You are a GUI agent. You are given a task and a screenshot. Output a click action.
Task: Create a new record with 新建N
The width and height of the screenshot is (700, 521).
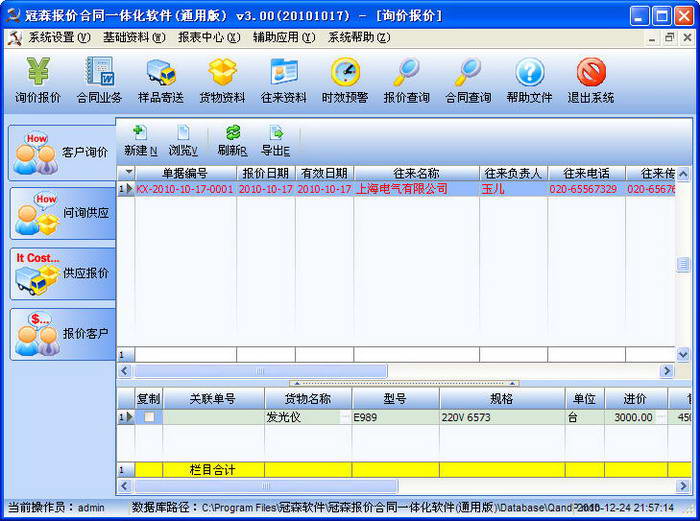click(141, 141)
